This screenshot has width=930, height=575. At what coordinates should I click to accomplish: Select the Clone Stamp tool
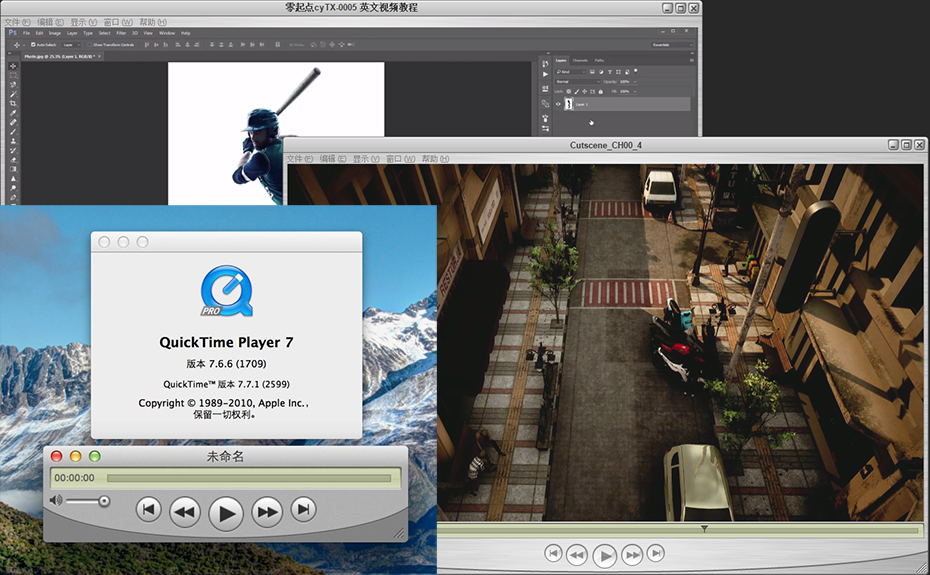13,141
